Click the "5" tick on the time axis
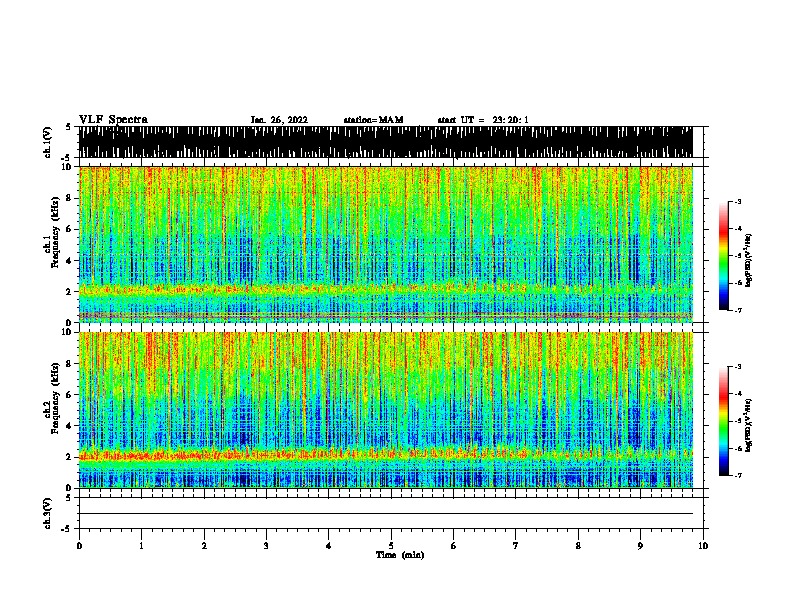The height and width of the screenshot is (612, 792). pyautogui.click(x=391, y=545)
